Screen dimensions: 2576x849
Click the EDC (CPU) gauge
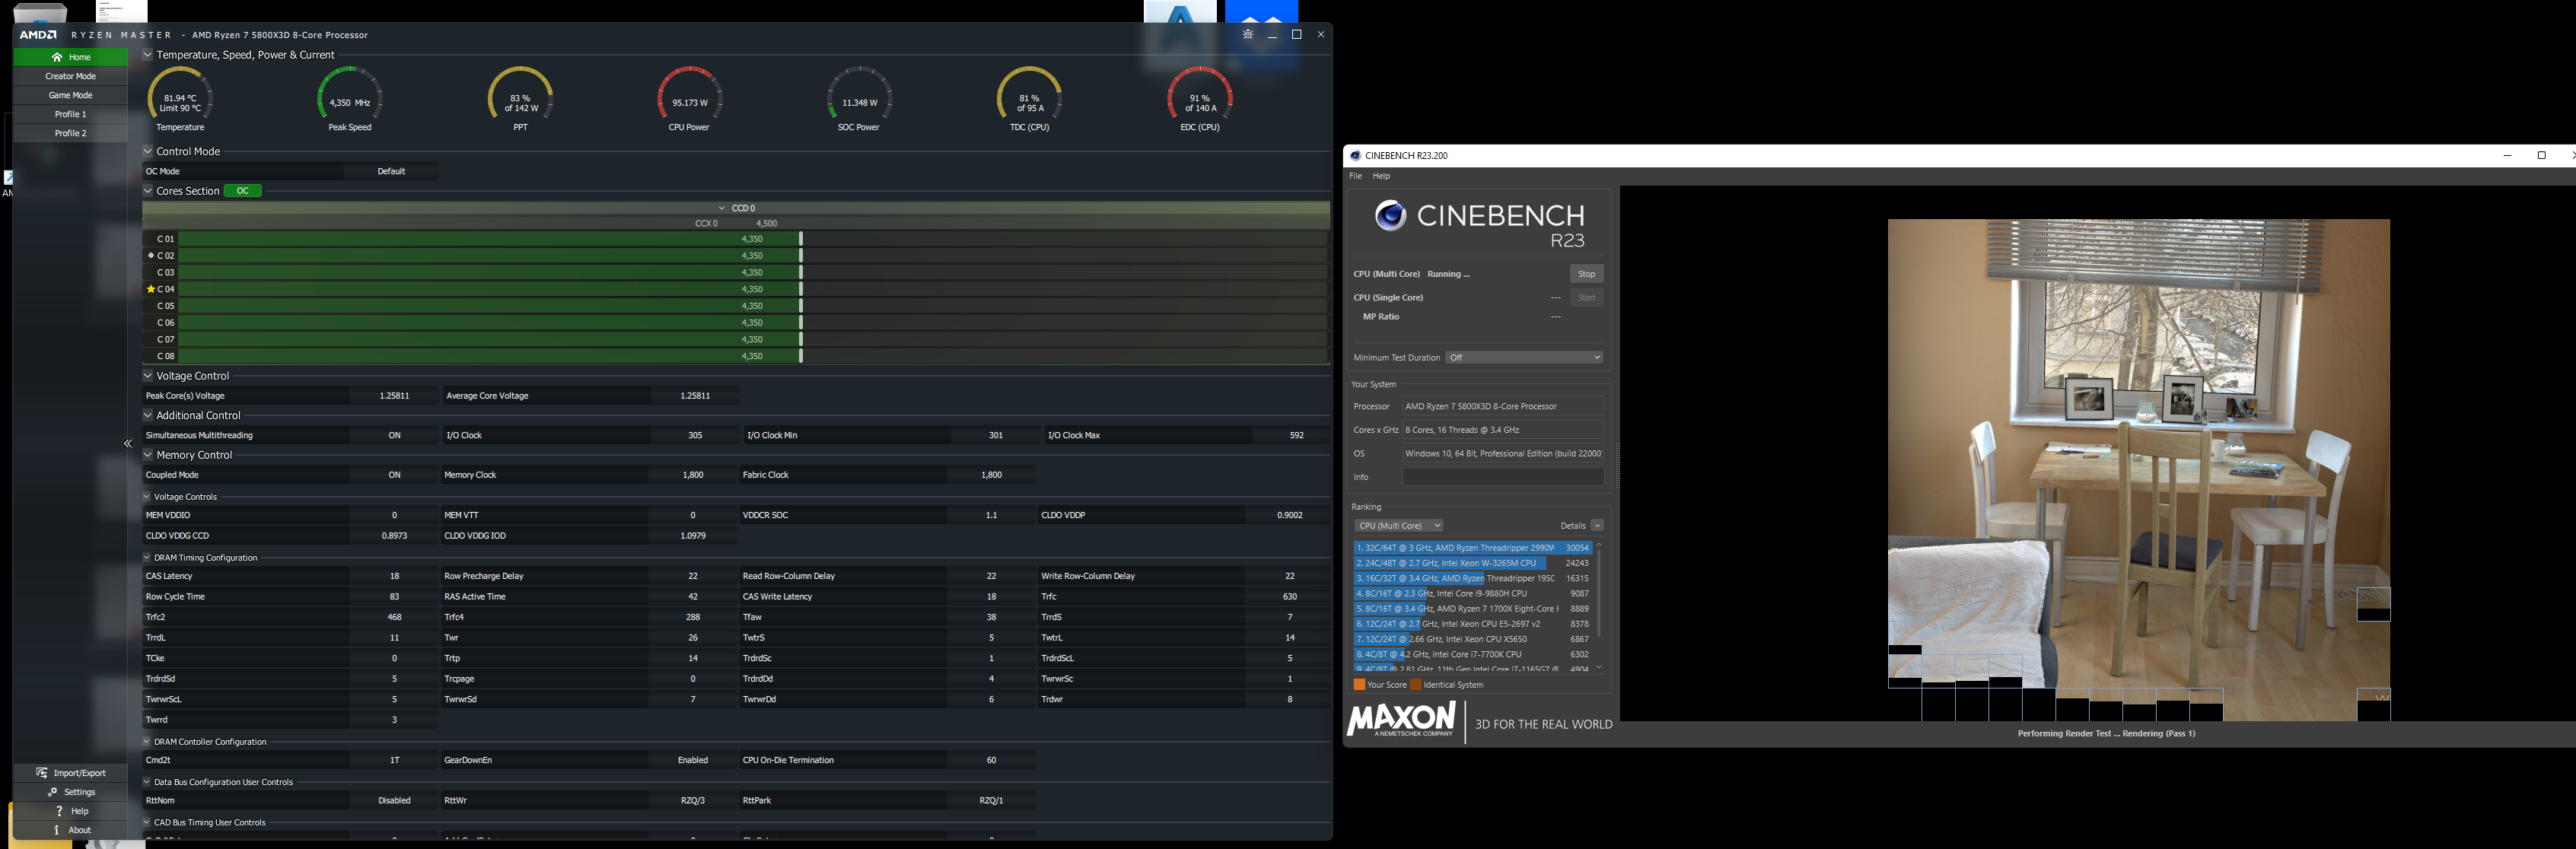click(x=1200, y=99)
